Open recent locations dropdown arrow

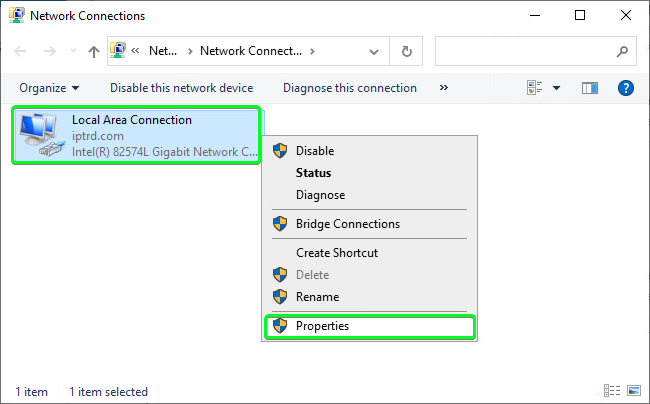tap(73, 51)
